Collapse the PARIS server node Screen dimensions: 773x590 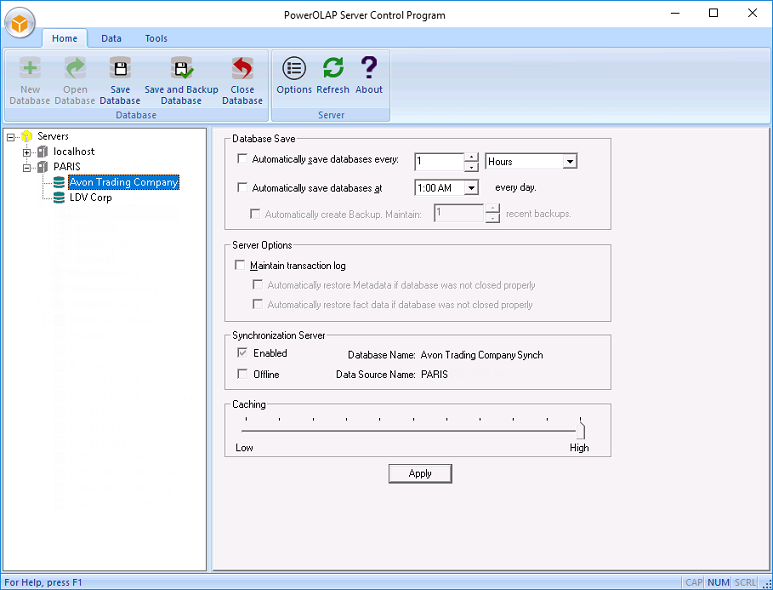tap(27, 168)
